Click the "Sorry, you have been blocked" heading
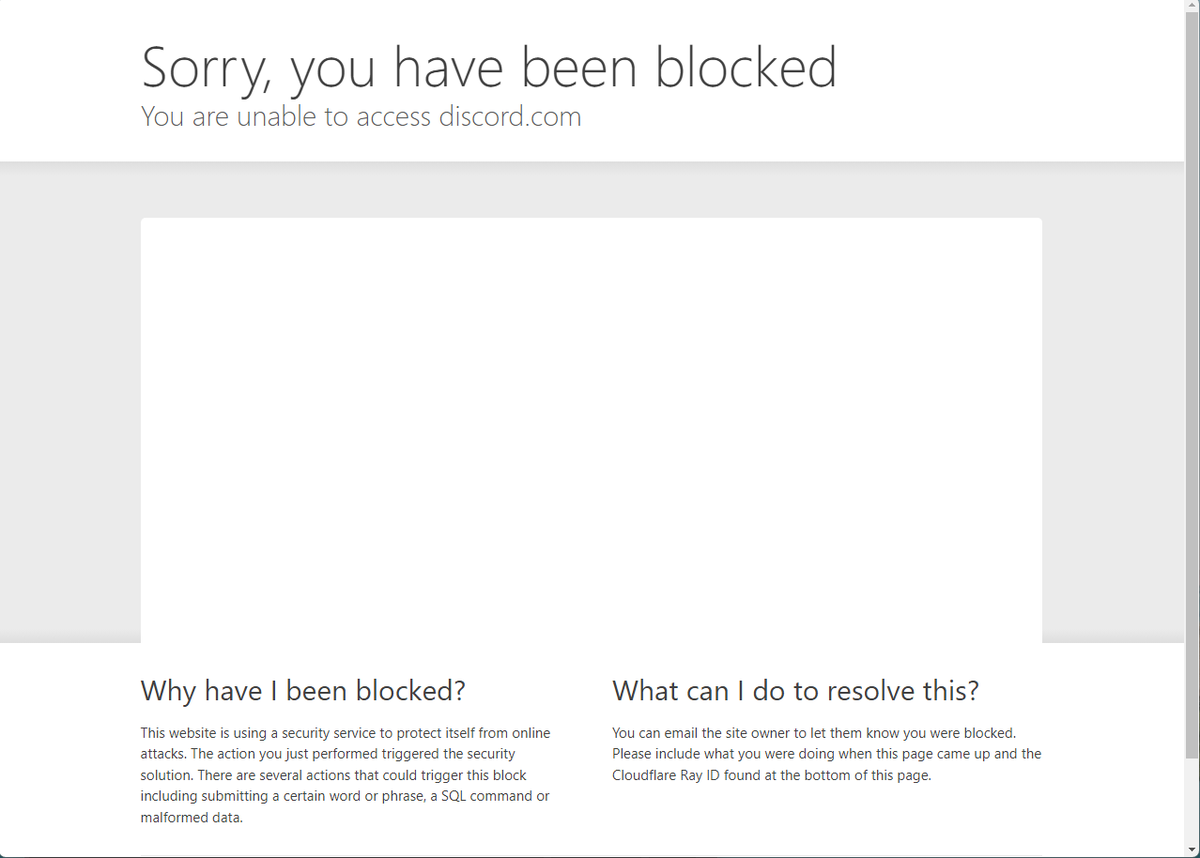Screen dimensions: 1200x858 tap(489, 68)
